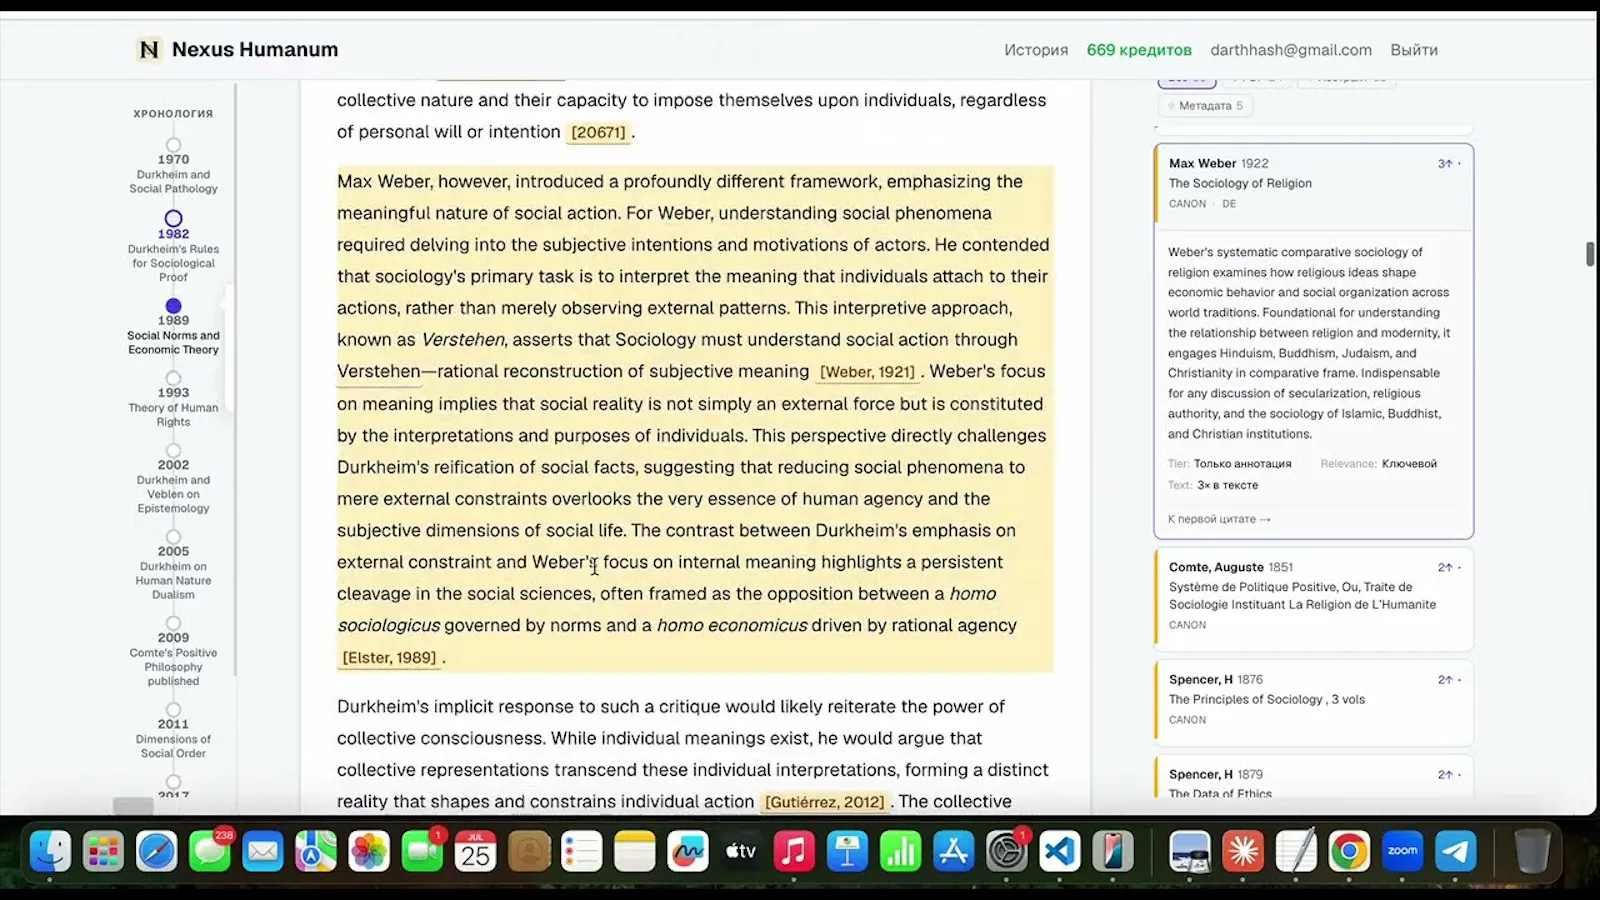Select the 2005 timeline marker
This screenshot has width=1600, height=900.
tap(173, 537)
